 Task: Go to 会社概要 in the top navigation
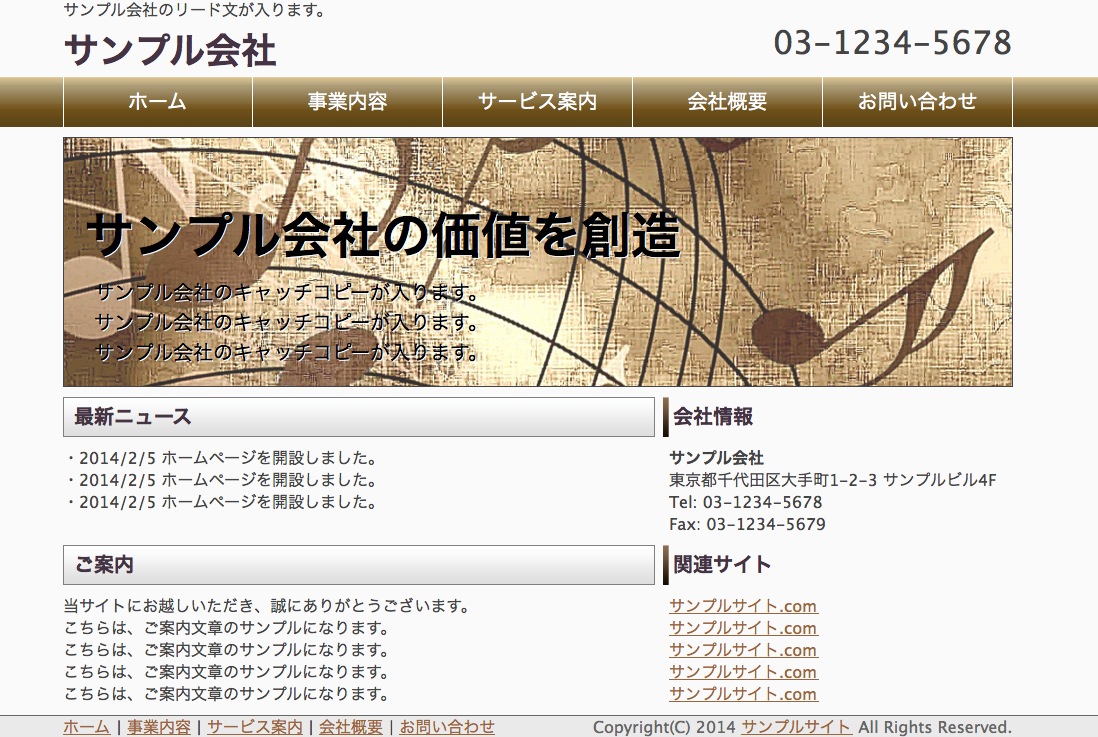[727, 102]
